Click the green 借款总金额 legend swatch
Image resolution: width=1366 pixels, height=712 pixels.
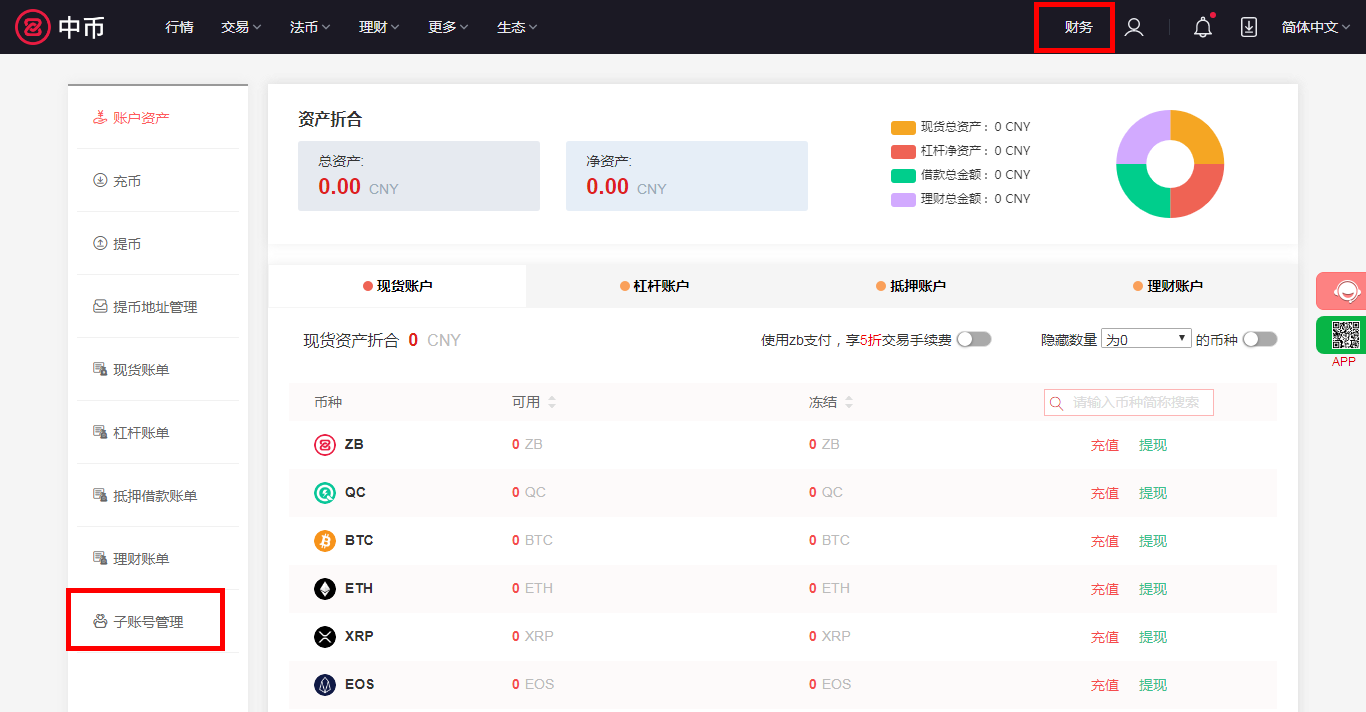point(903,175)
